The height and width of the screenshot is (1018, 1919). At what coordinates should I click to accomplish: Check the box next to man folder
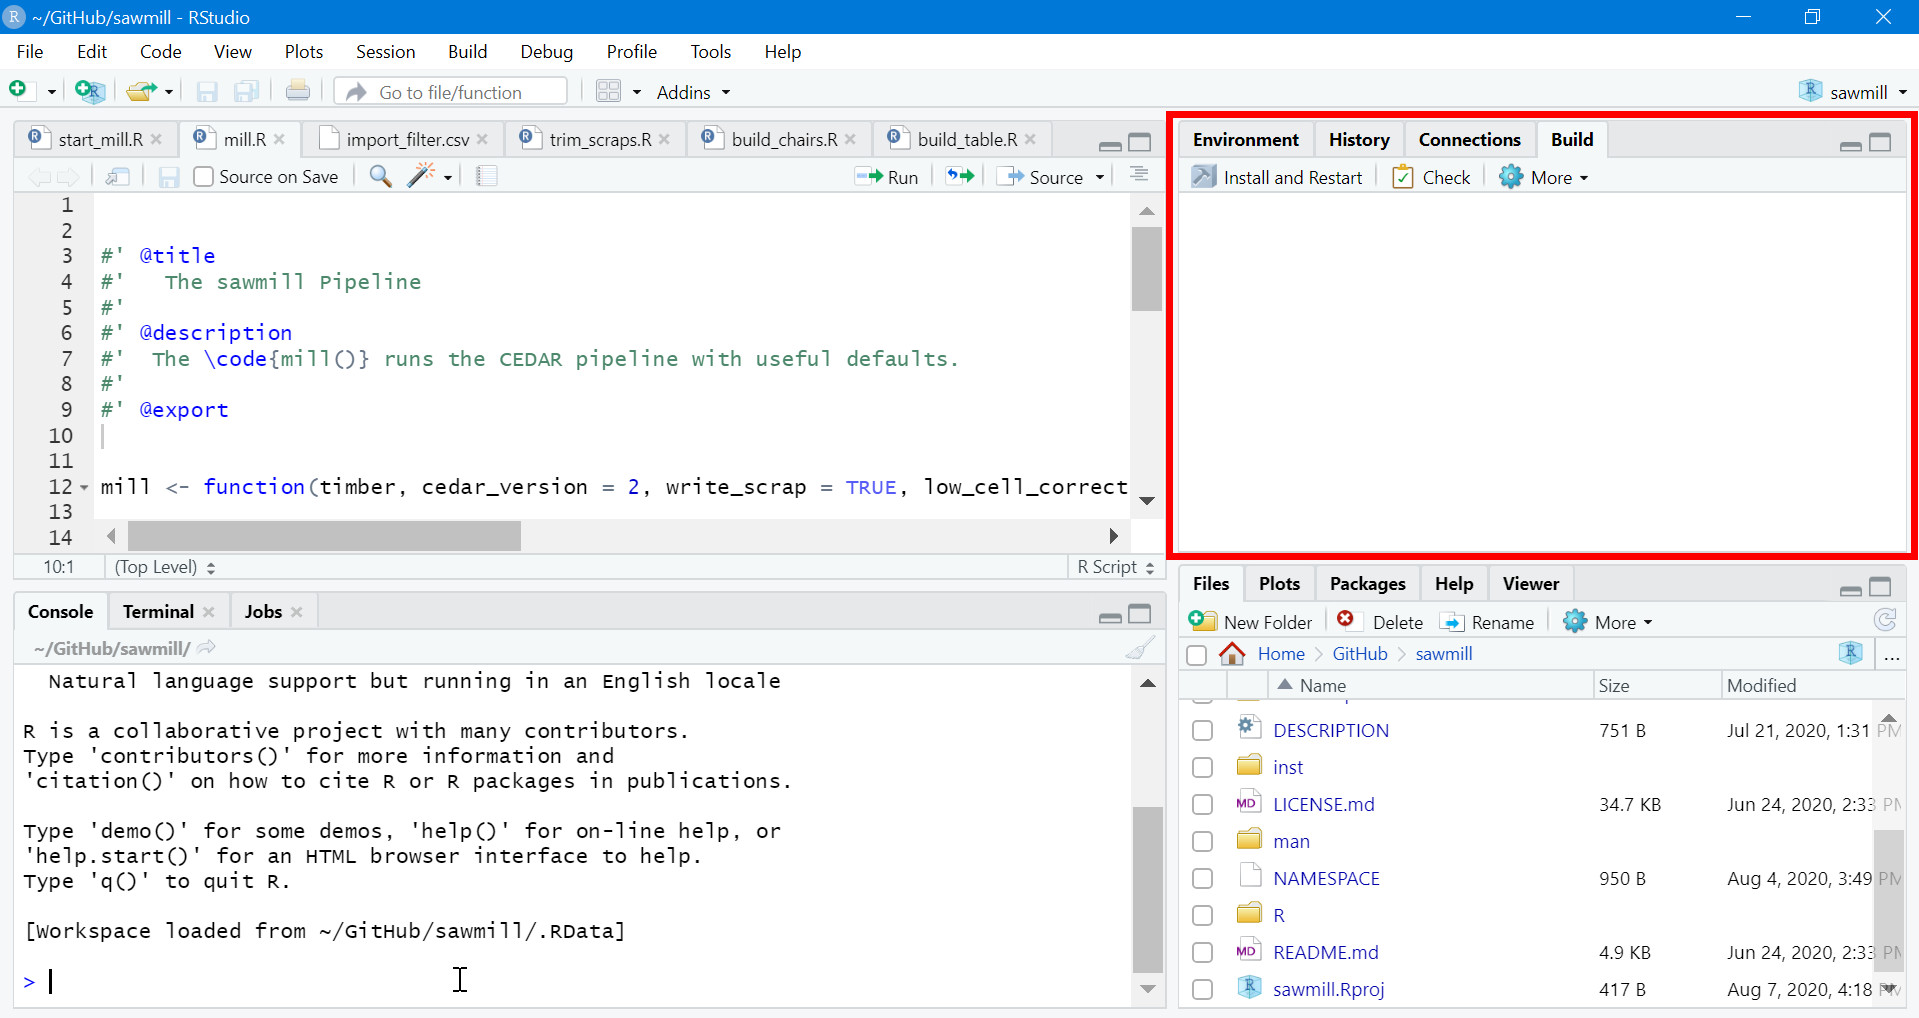pos(1203,842)
